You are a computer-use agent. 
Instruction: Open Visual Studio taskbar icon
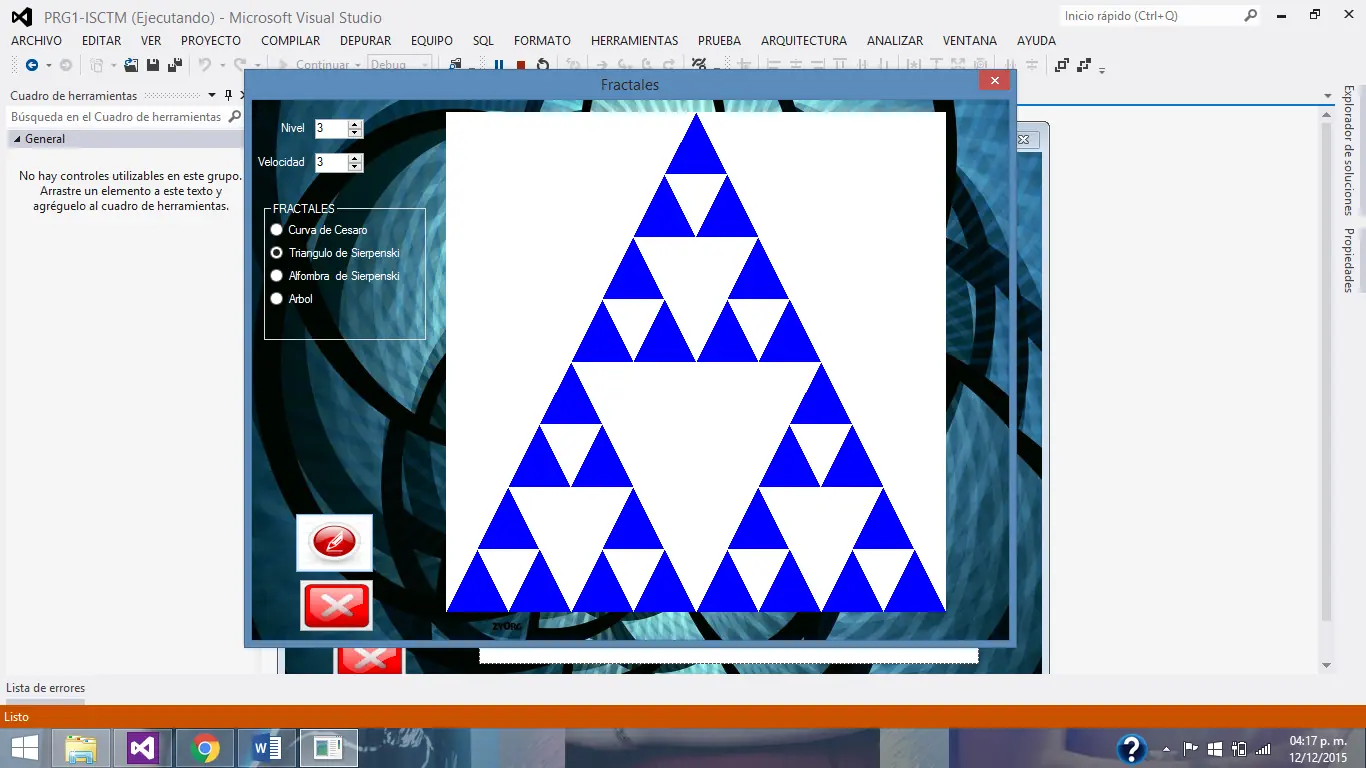coord(143,748)
